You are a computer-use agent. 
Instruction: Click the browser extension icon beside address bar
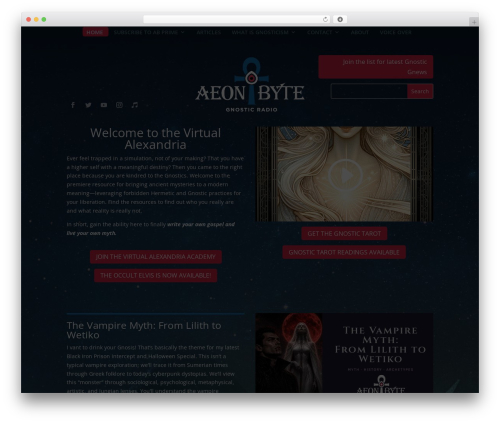(x=340, y=19)
